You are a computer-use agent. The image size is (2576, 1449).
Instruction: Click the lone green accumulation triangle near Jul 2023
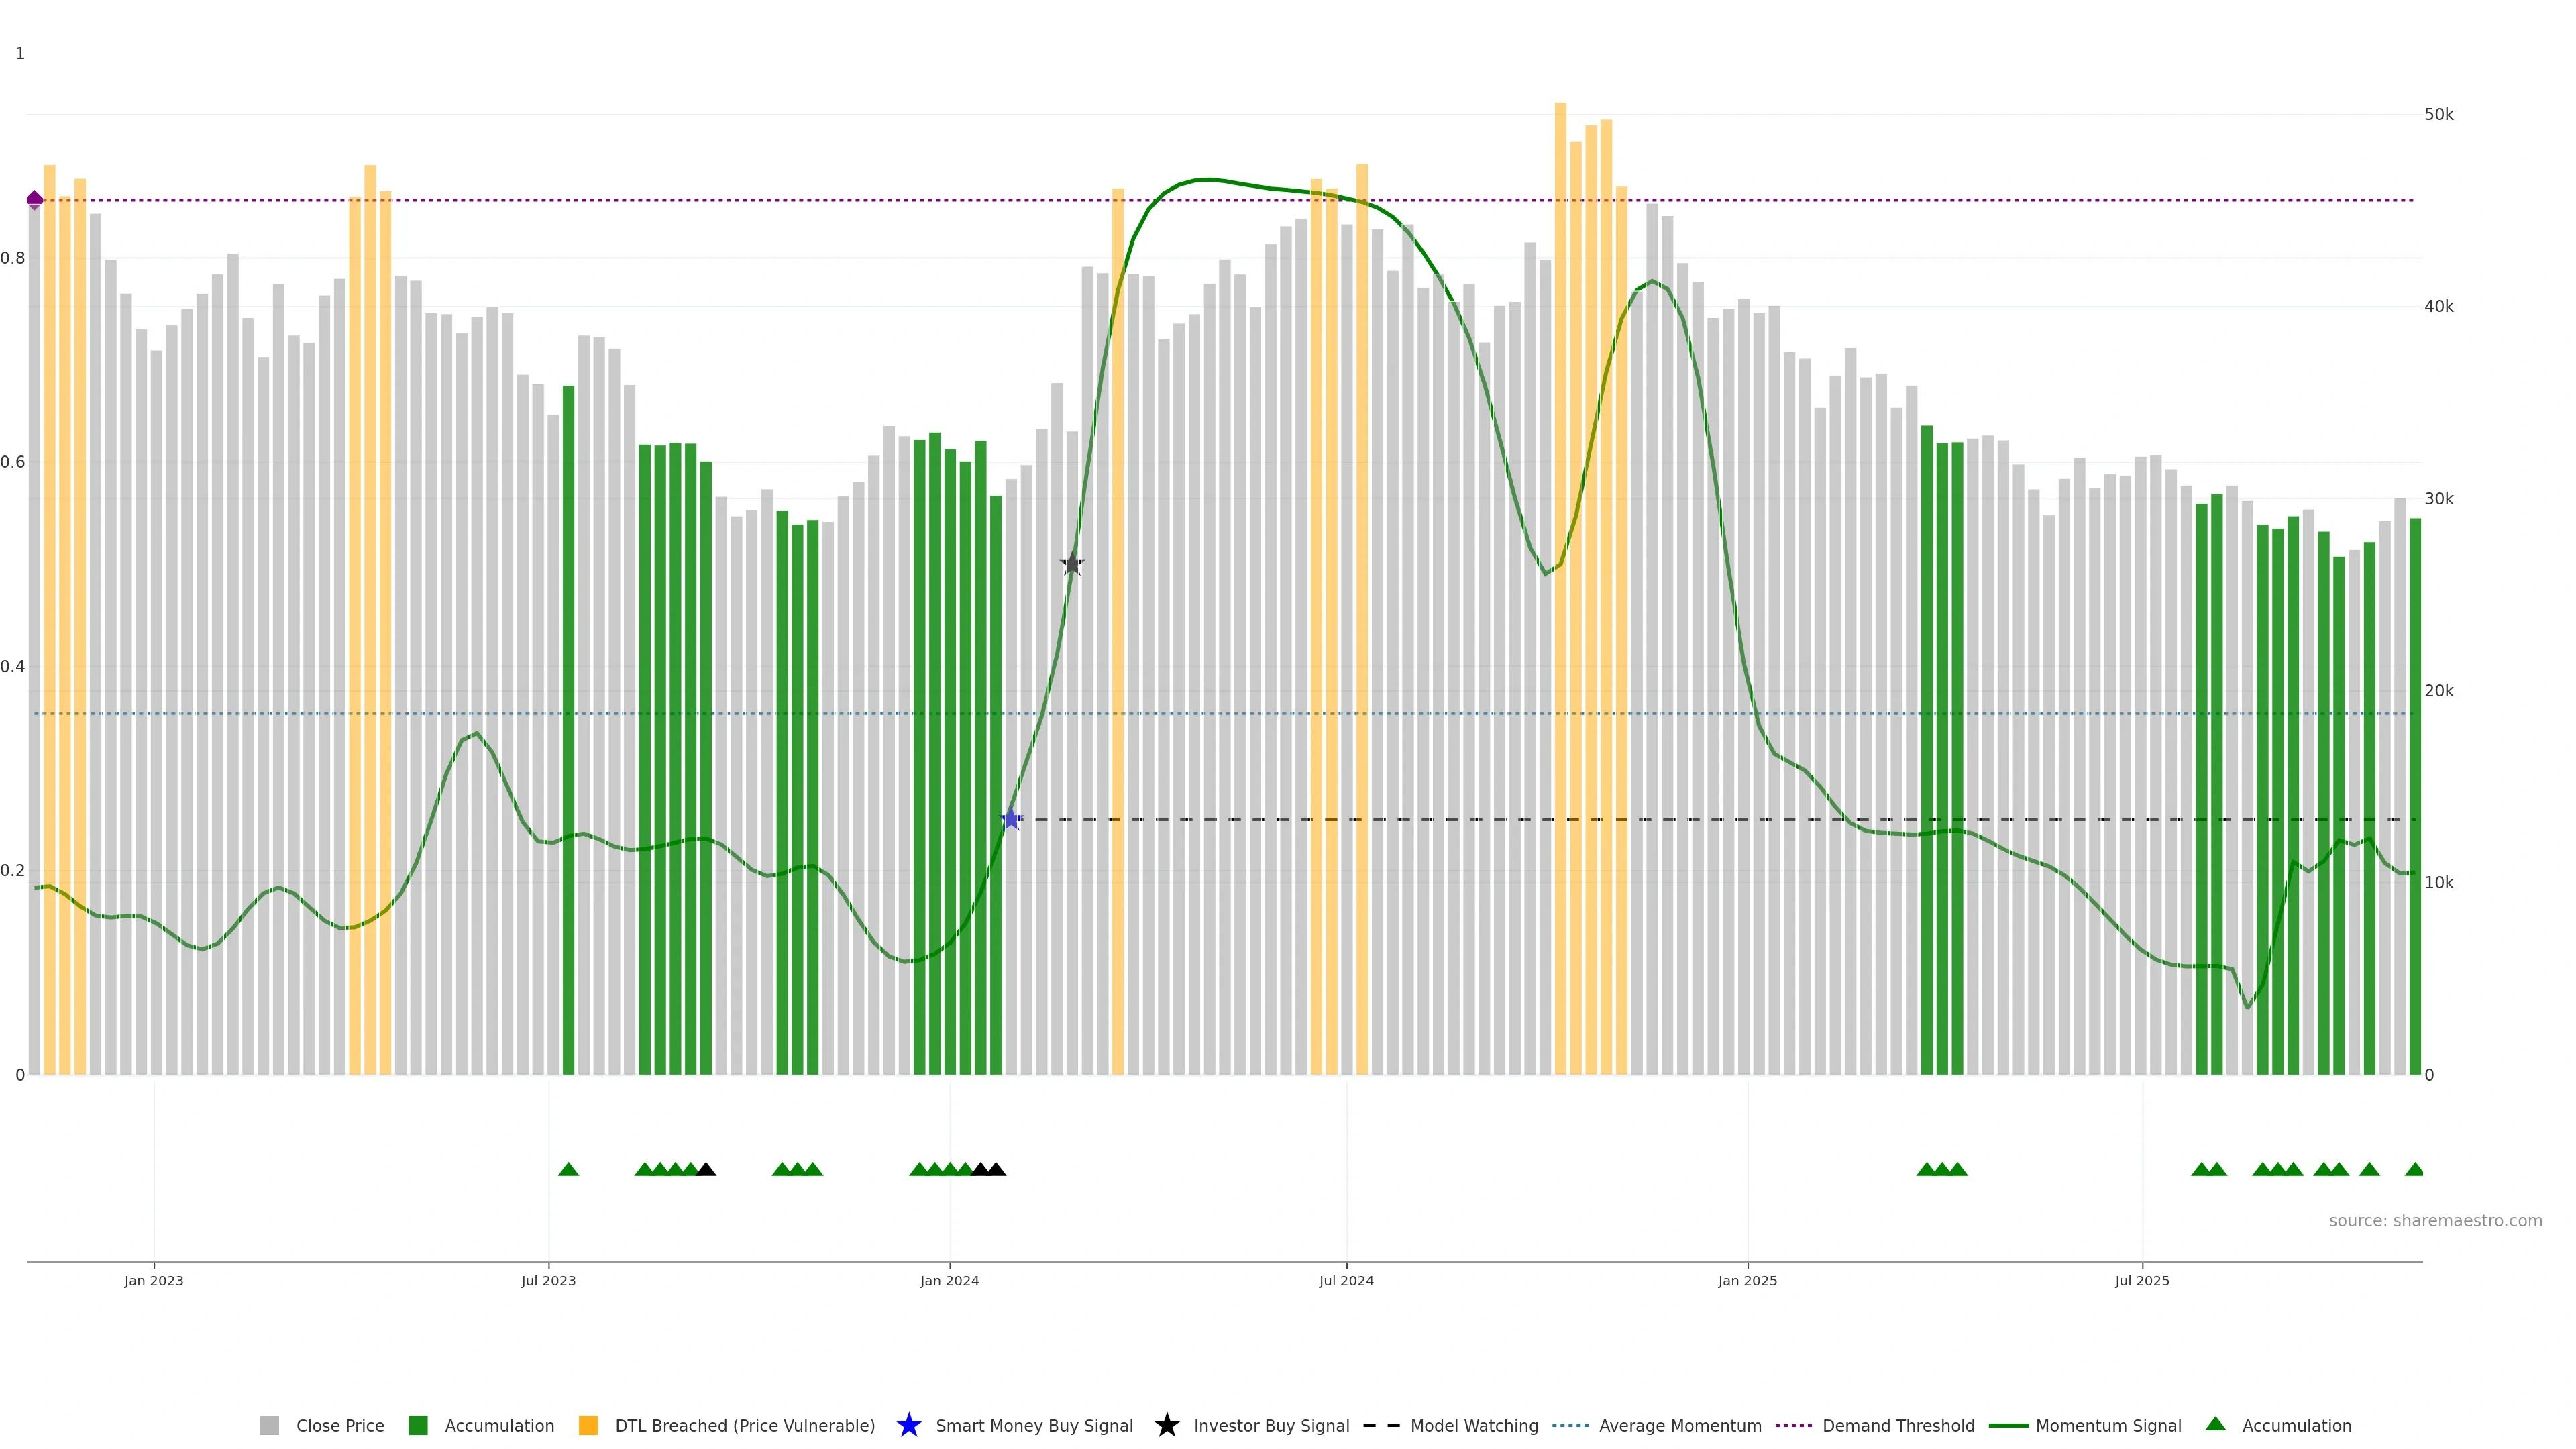point(568,1169)
